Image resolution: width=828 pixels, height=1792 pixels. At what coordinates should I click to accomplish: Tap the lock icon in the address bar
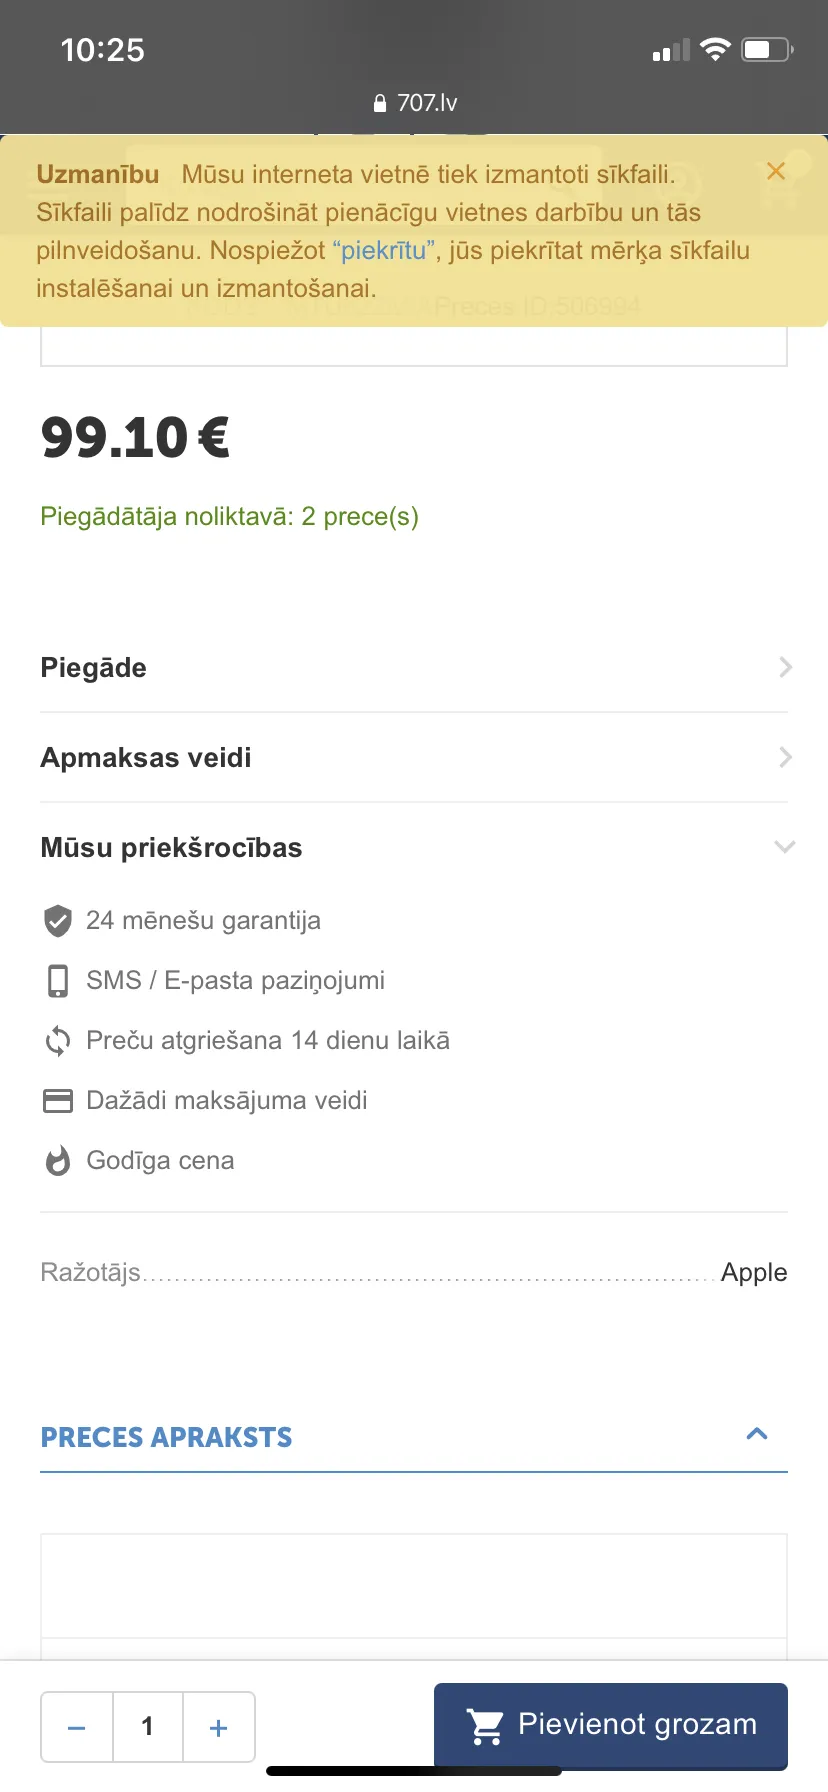coord(380,103)
